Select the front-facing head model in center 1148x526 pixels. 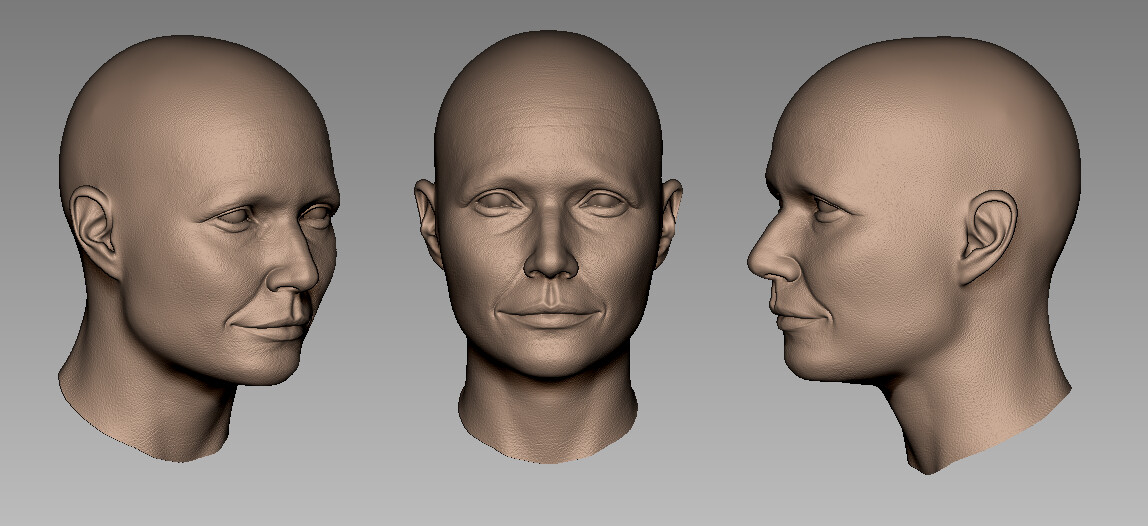548,247
